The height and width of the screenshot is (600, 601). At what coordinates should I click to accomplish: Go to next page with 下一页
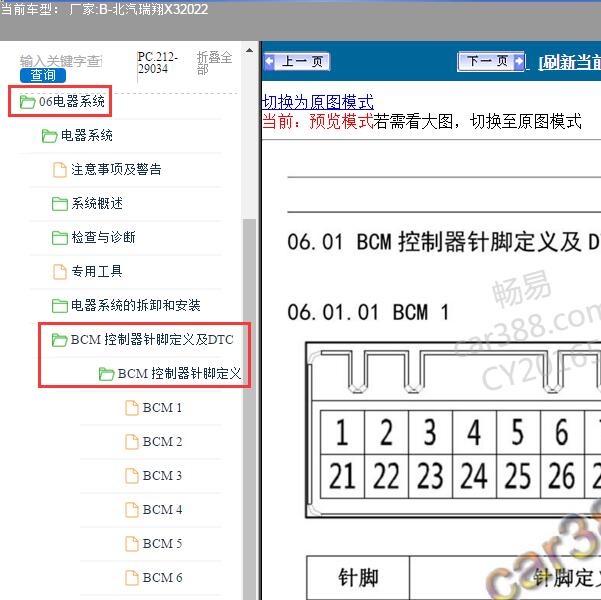point(491,61)
